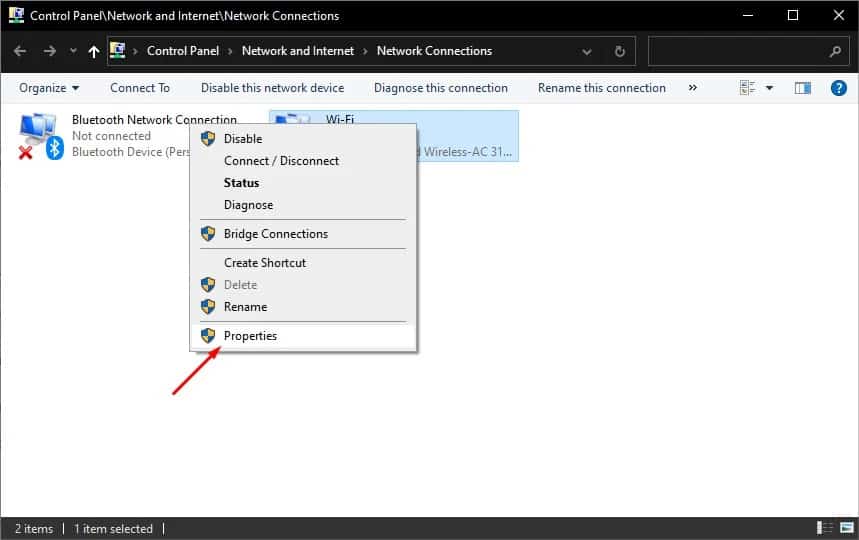Click the shield icon beside Rename
Screen dimensions: 859x540
pyautogui.click(x=208, y=307)
